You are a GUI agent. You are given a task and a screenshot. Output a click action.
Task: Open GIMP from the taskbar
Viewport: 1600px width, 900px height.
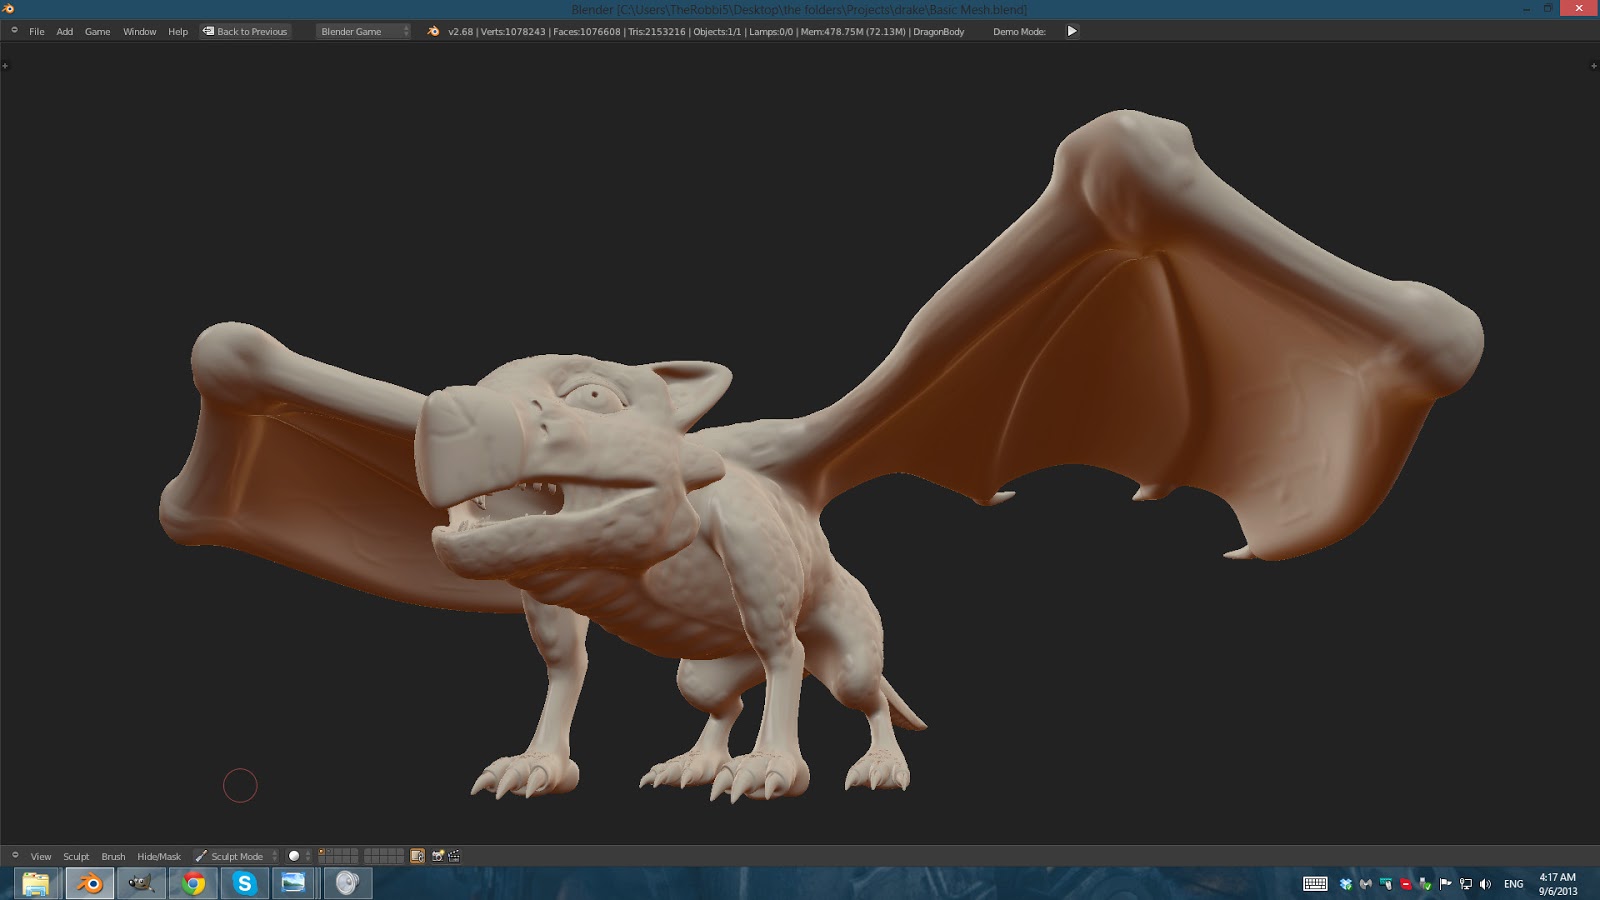(x=140, y=884)
